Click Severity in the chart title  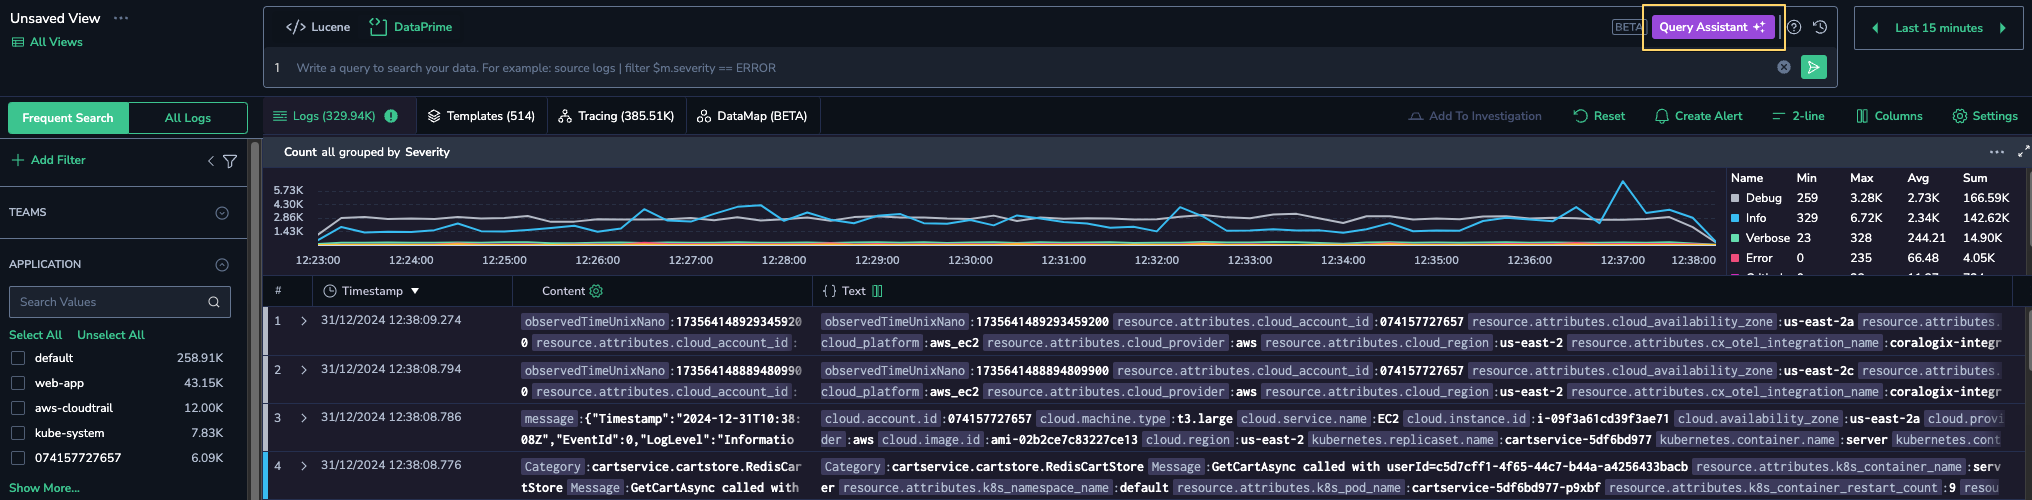[427, 152]
